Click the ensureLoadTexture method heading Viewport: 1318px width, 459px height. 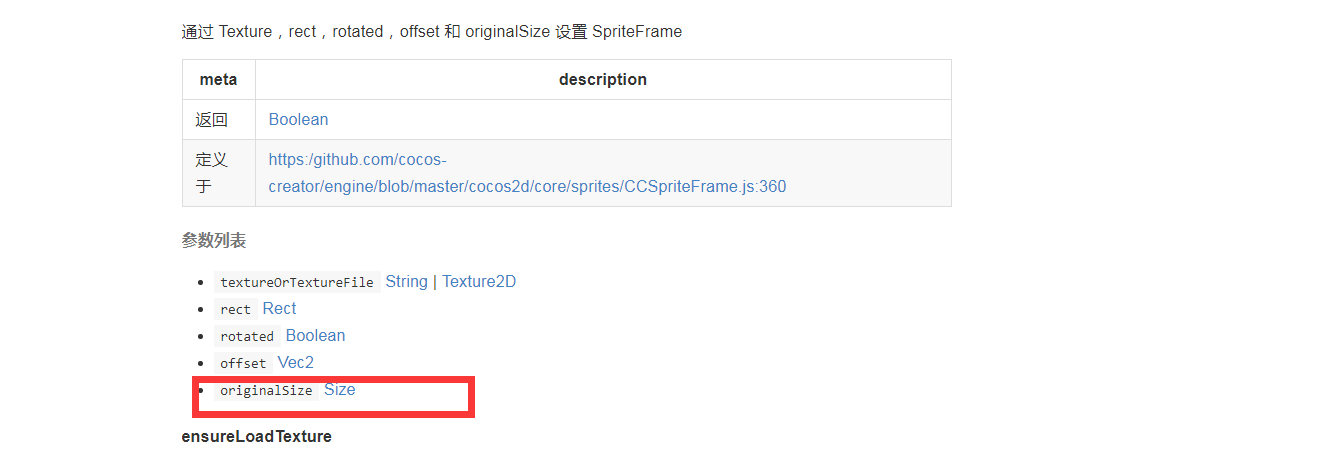pos(256,437)
